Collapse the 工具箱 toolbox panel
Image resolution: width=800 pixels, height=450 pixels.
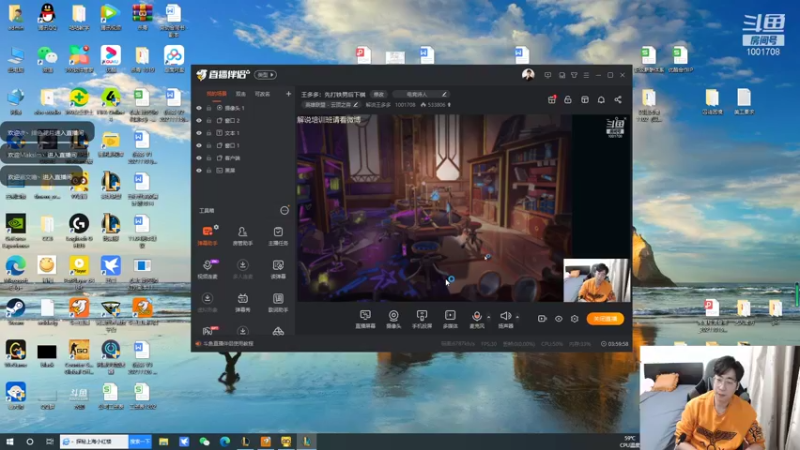284,210
